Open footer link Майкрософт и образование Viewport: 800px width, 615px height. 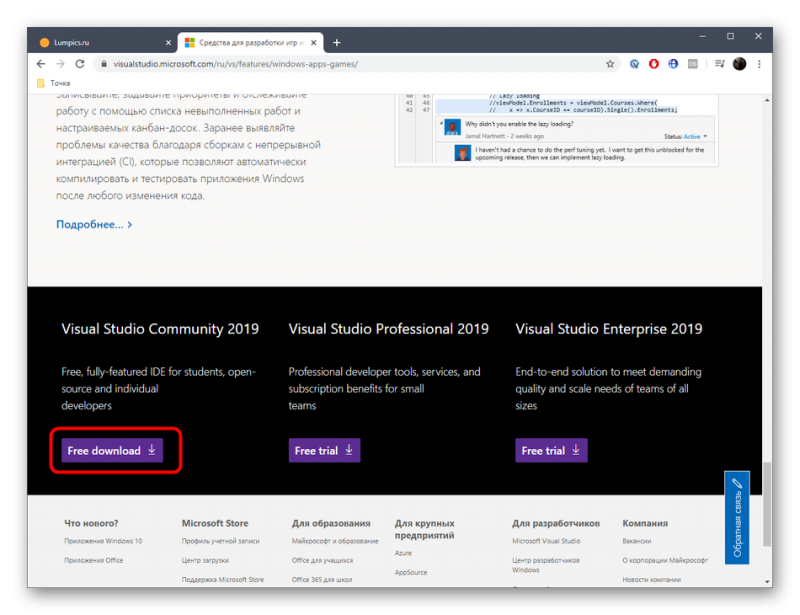point(335,541)
